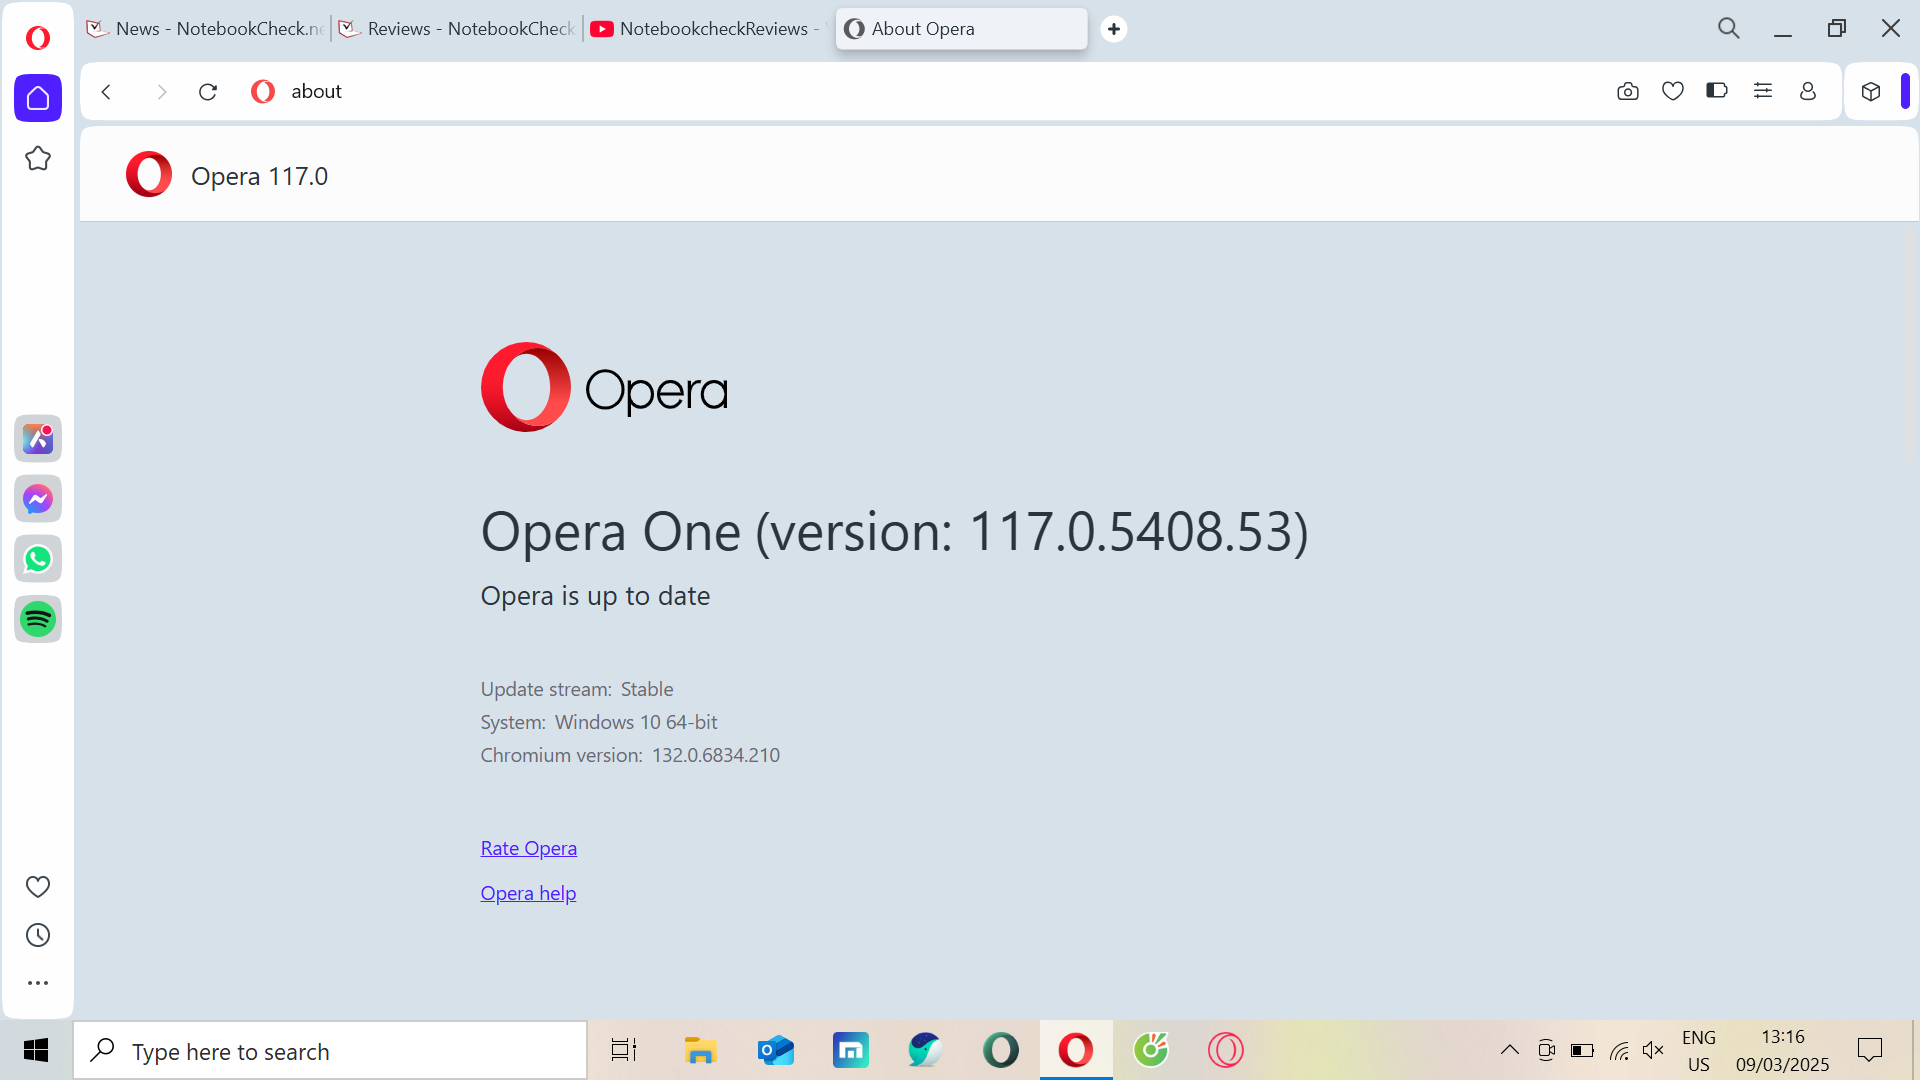Open Task View in the taskbar

[x=624, y=1050]
